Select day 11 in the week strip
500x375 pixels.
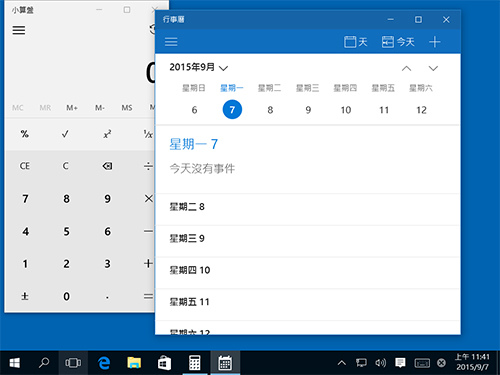384,110
